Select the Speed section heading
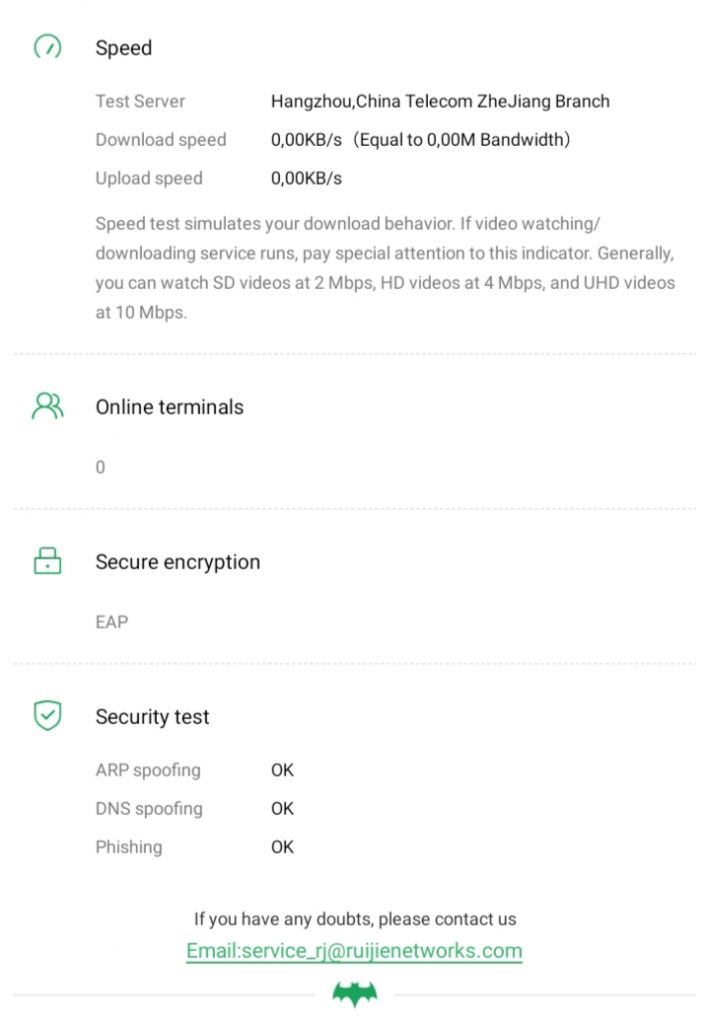Viewport: 709px width, 1024px height. click(x=124, y=48)
